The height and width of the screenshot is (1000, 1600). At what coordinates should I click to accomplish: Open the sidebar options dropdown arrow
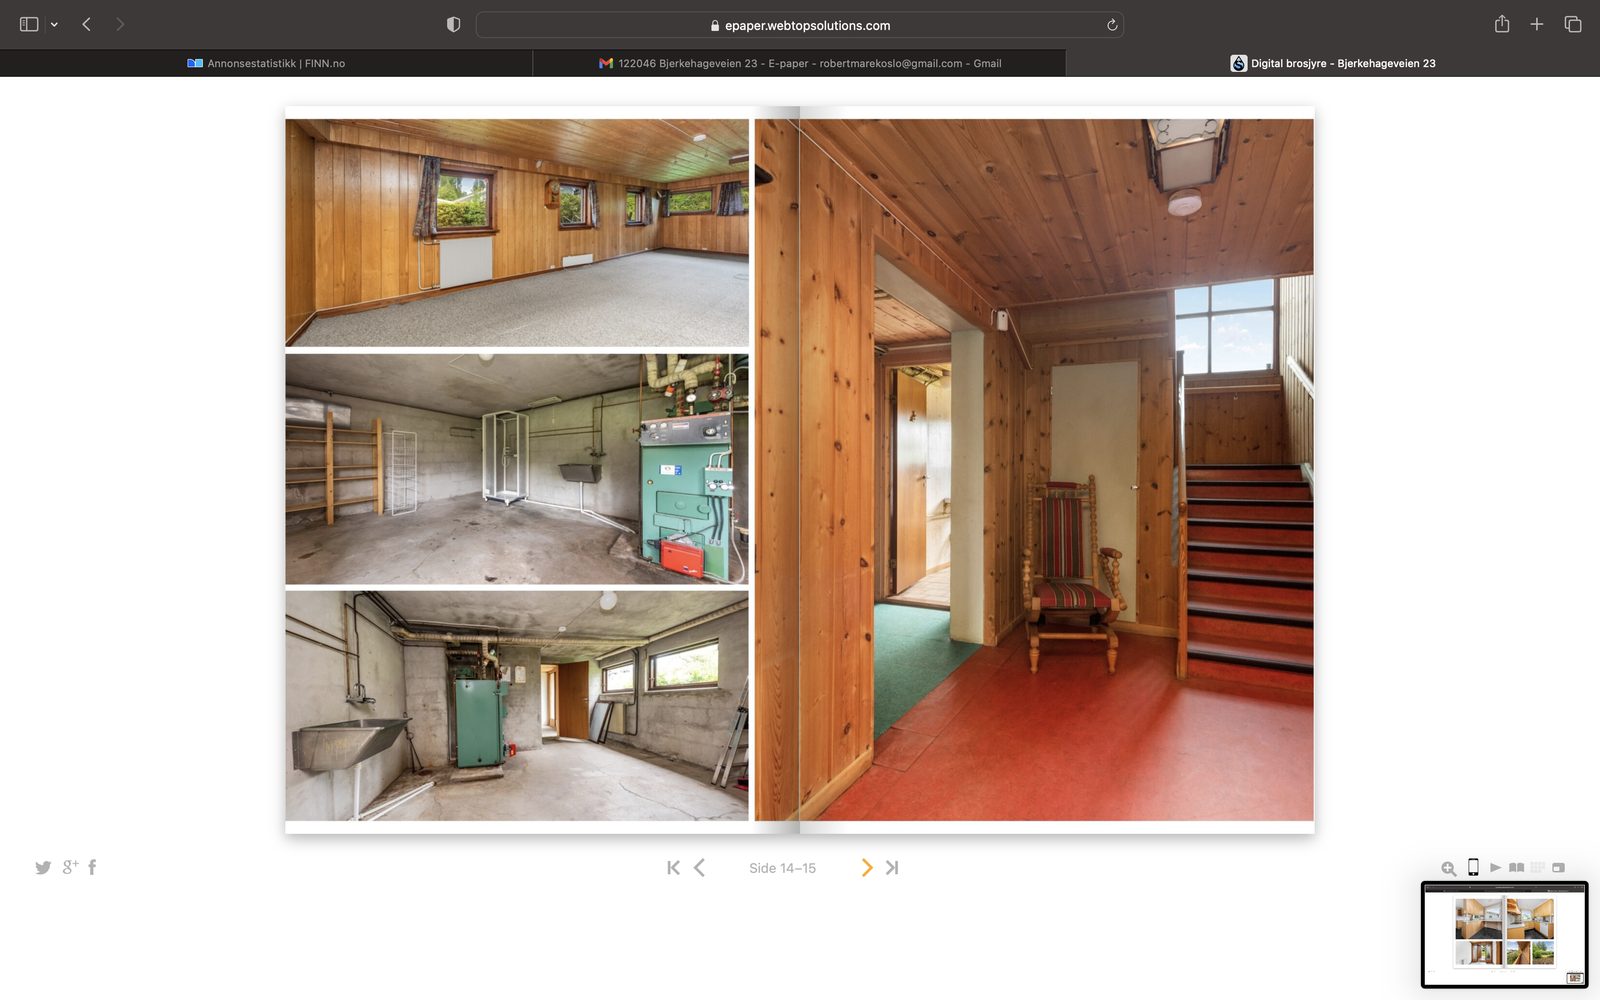pos(54,25)
